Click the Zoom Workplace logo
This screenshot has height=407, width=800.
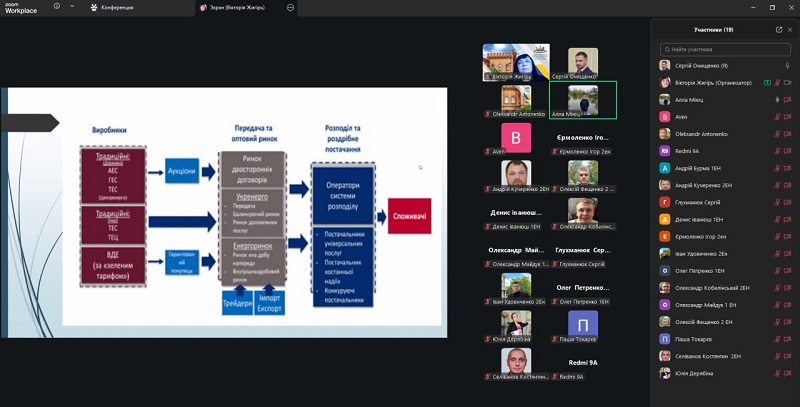point(21,7)
